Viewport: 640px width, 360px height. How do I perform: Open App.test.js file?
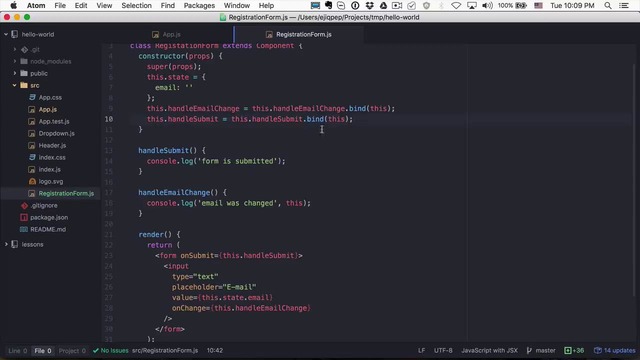point(54,121)
